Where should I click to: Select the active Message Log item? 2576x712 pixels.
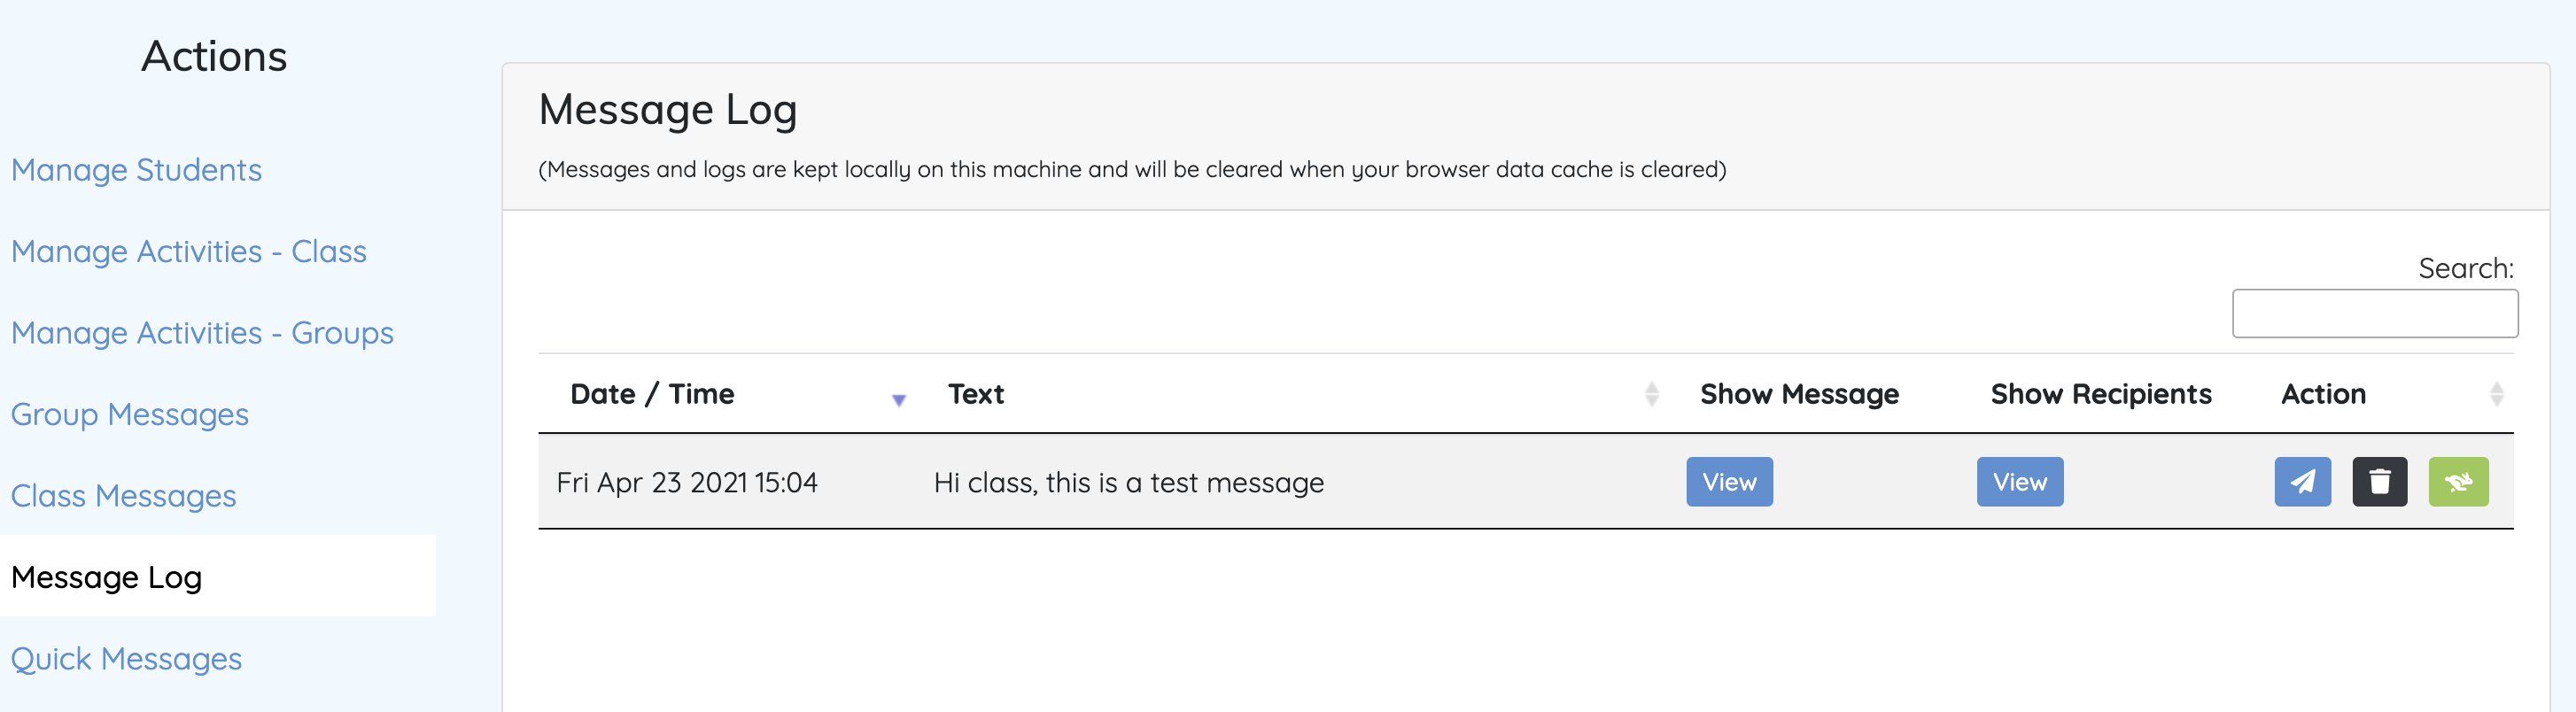[106, 577]
